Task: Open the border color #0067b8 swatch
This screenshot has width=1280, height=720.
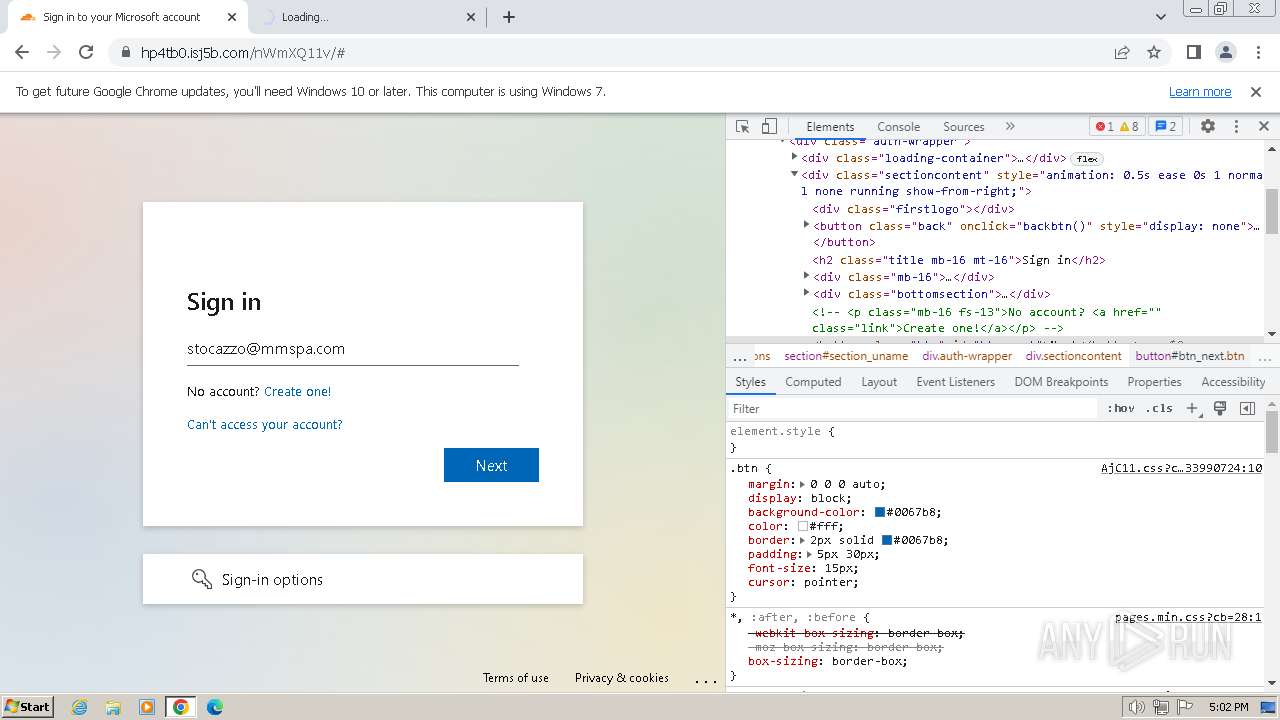Action: click(x=887, y=540)
